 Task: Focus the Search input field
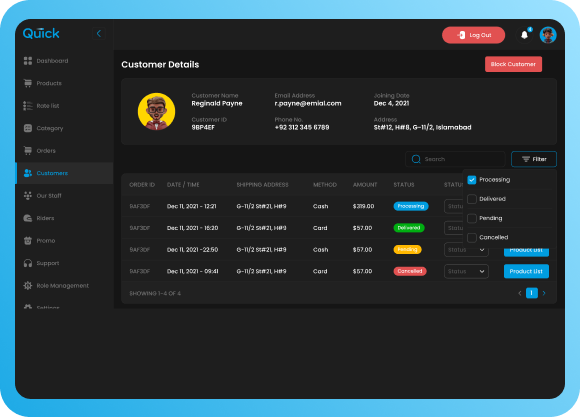coord(455,159)
